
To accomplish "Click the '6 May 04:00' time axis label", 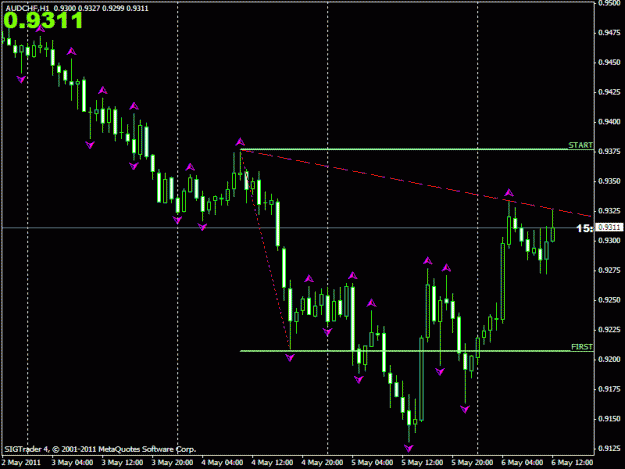I will pyautogui.click(x=522, y=463).
